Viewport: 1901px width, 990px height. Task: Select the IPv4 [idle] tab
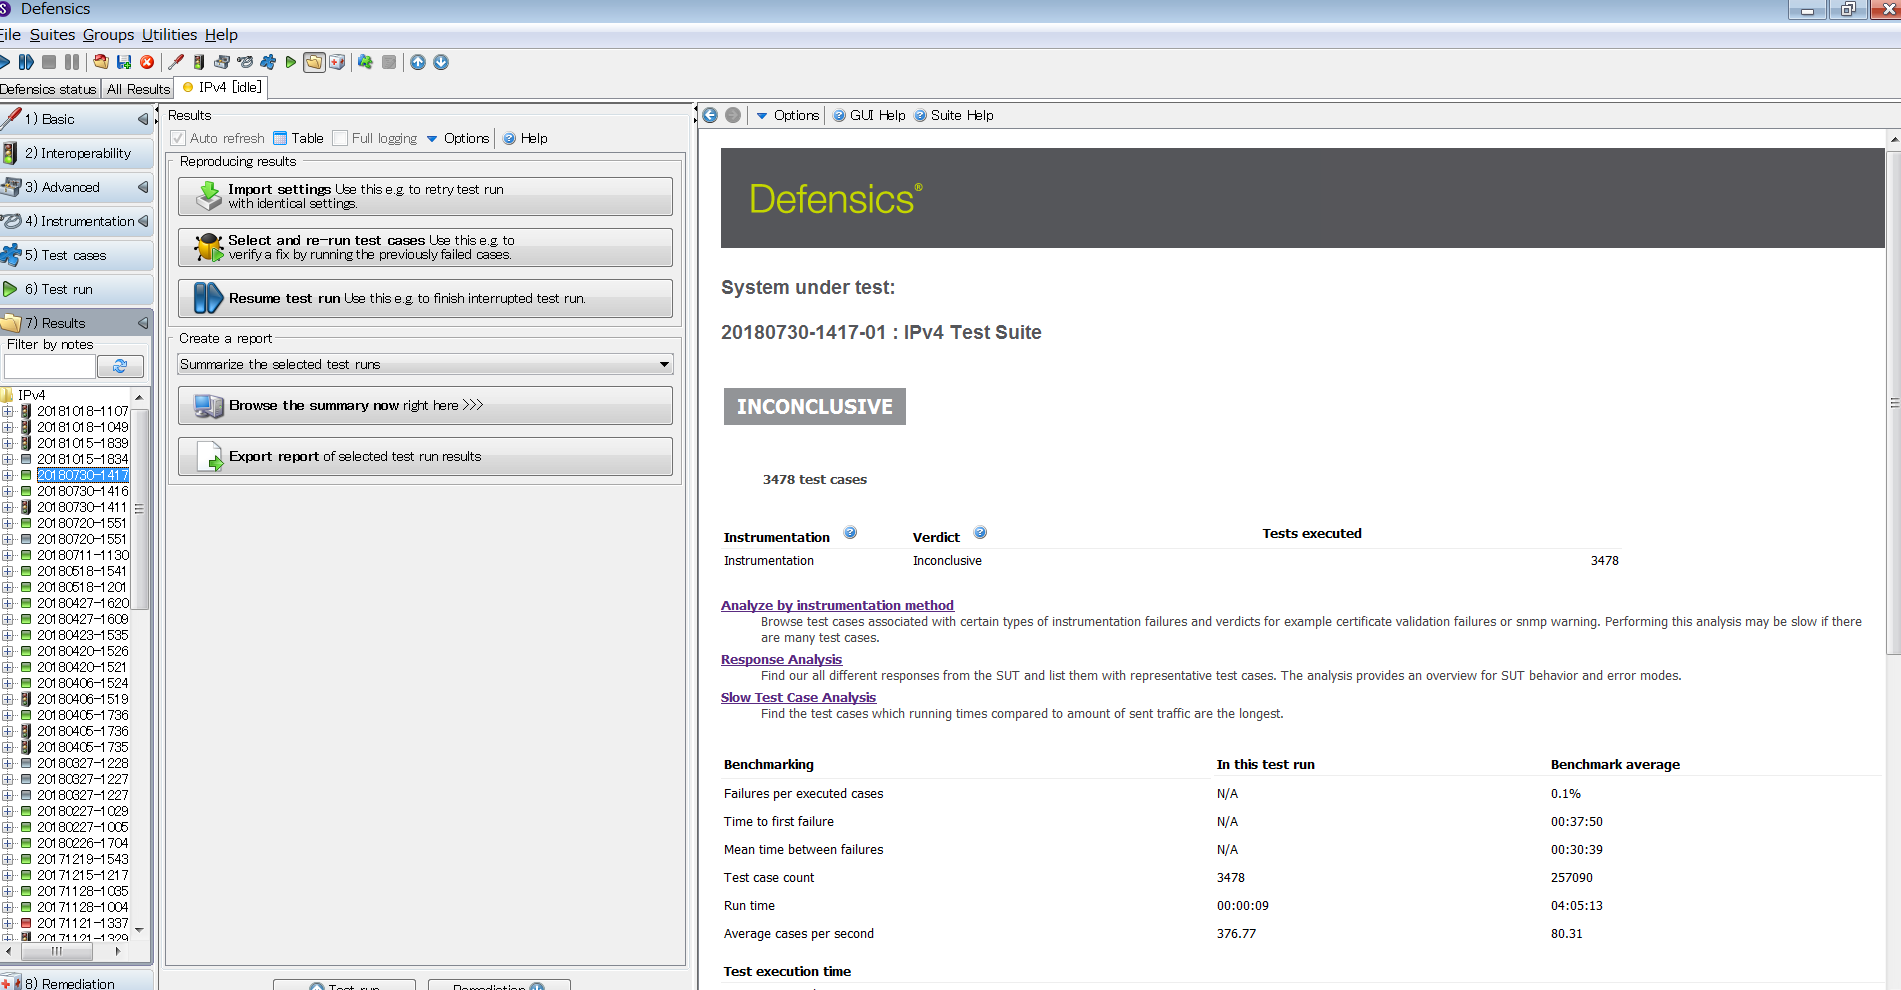tap(222, 87)
